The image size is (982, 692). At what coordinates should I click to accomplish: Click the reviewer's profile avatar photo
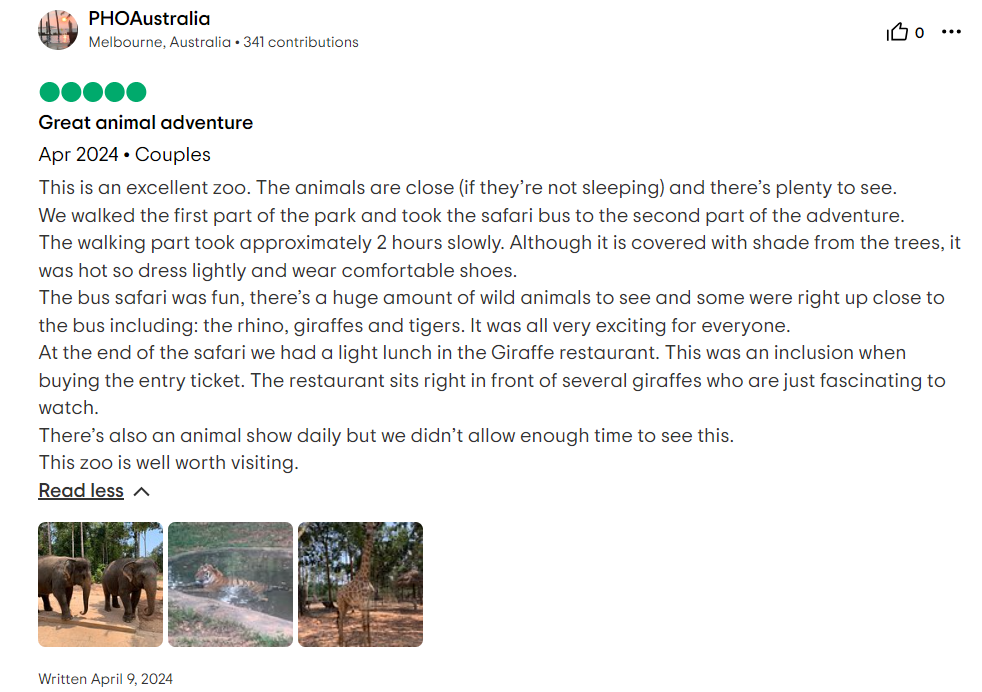click(58, 30)
